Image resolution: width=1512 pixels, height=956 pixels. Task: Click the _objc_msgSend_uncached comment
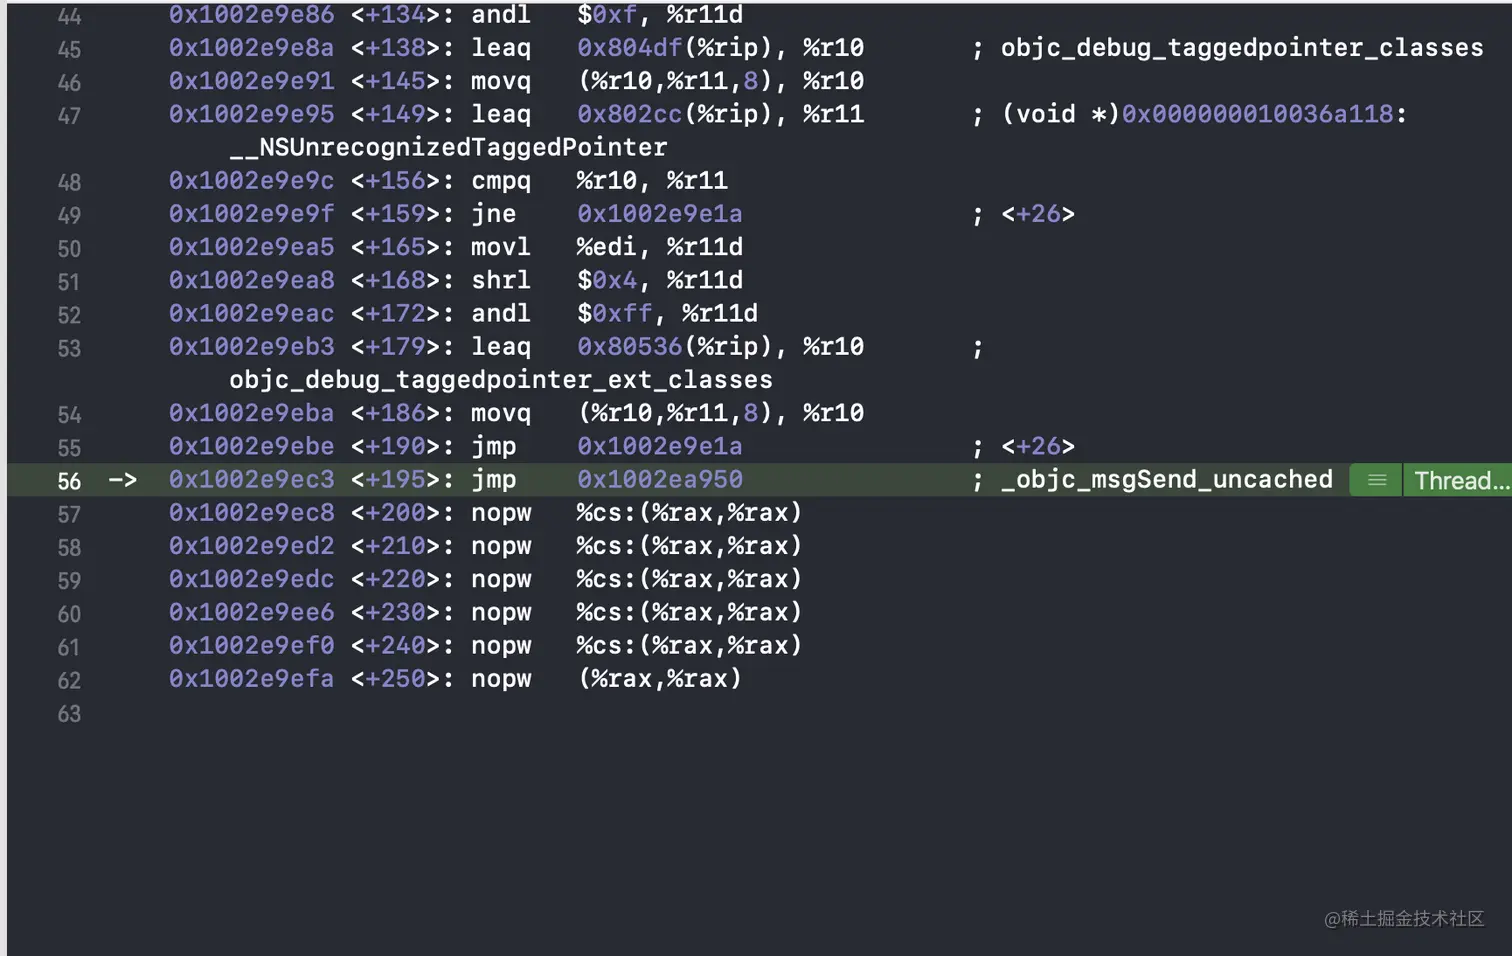1167,479
